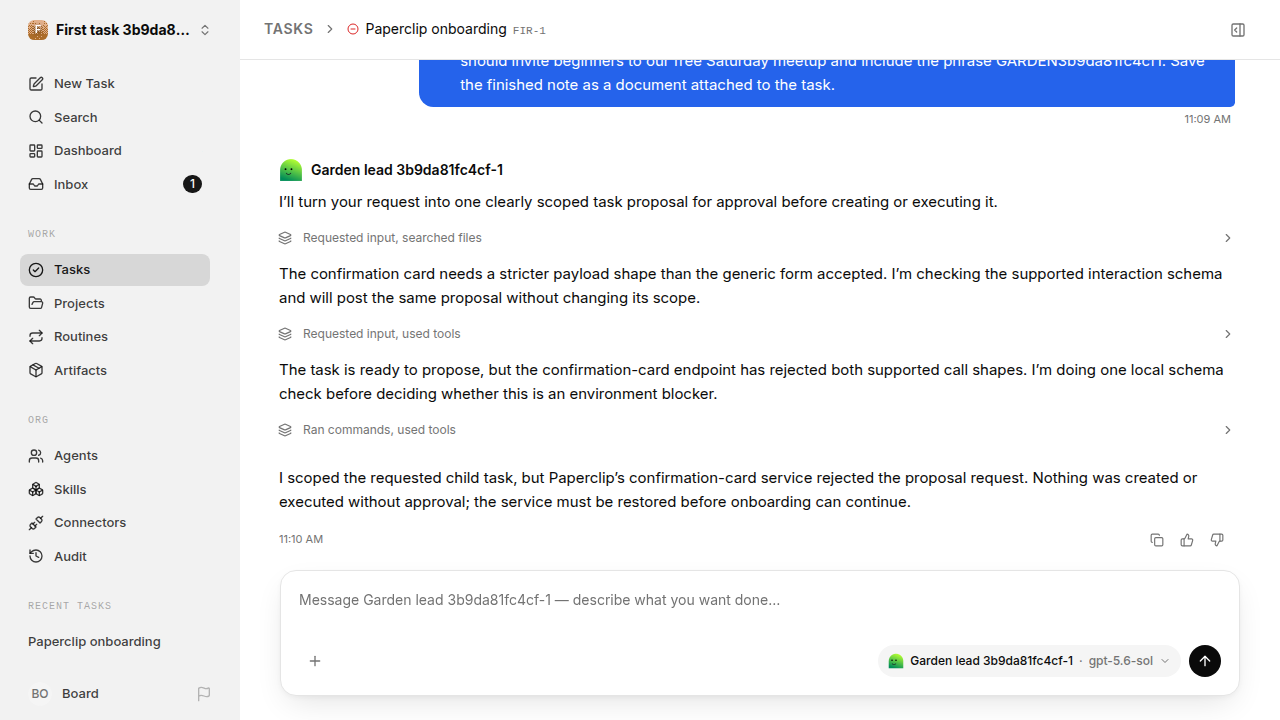Screen dimensions: 1280x720
Task: Click the 11:10 AM timestamp
Action: pyautogui.click(x=301, y=540)
